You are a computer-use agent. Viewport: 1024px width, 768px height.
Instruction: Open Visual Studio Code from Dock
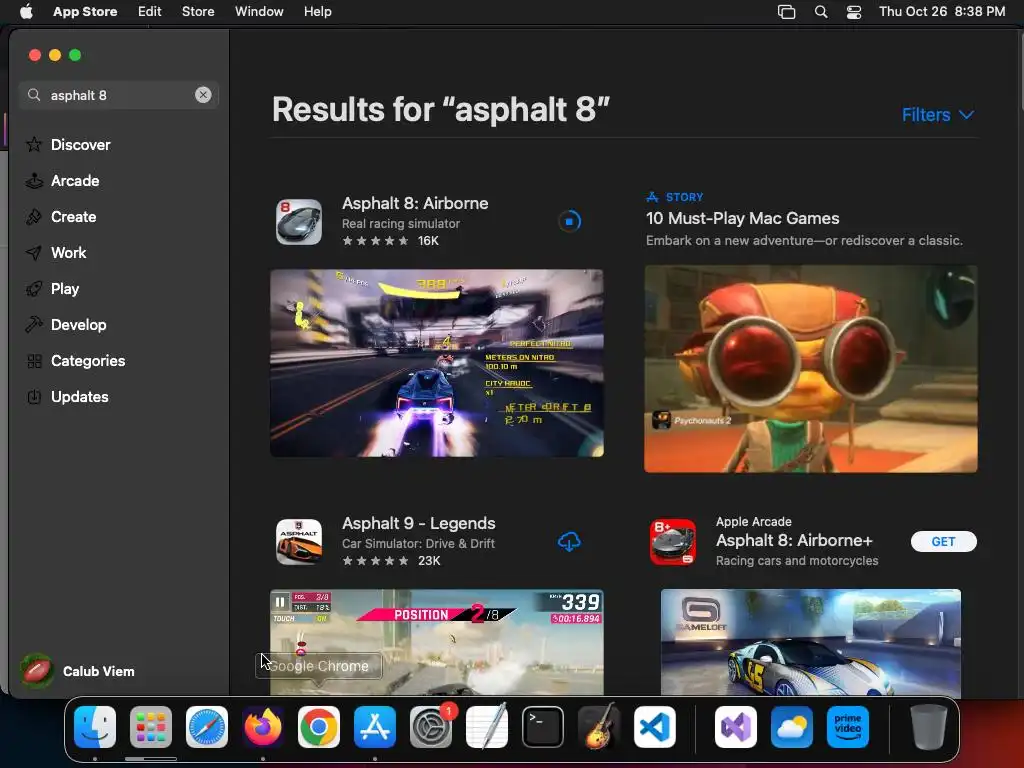pos(654,727)
